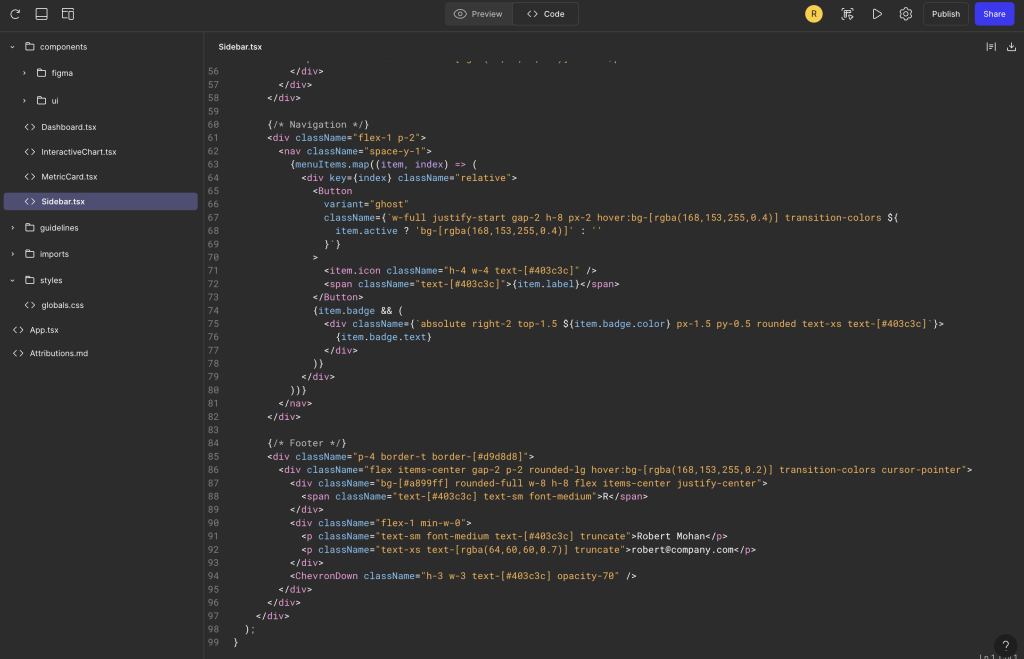1024x659 pixels.
Task: Click the bottom panel layout icon
Action: pyautogui.click(x=41, y=14)
